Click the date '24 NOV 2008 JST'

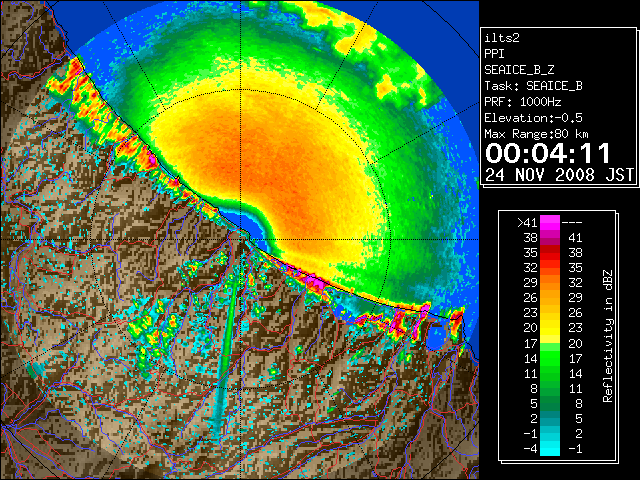[x=559, y=175]
